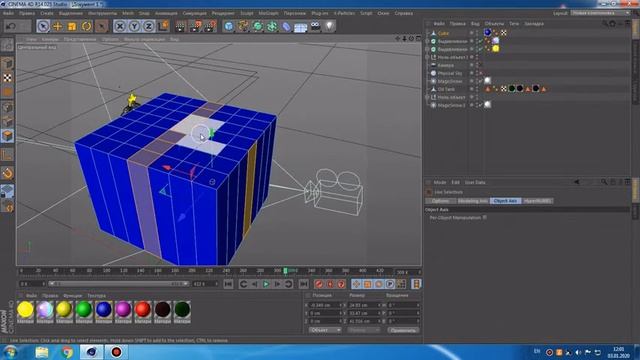Enable Snap magnet icon in sidebar

[x=7, y=174]
